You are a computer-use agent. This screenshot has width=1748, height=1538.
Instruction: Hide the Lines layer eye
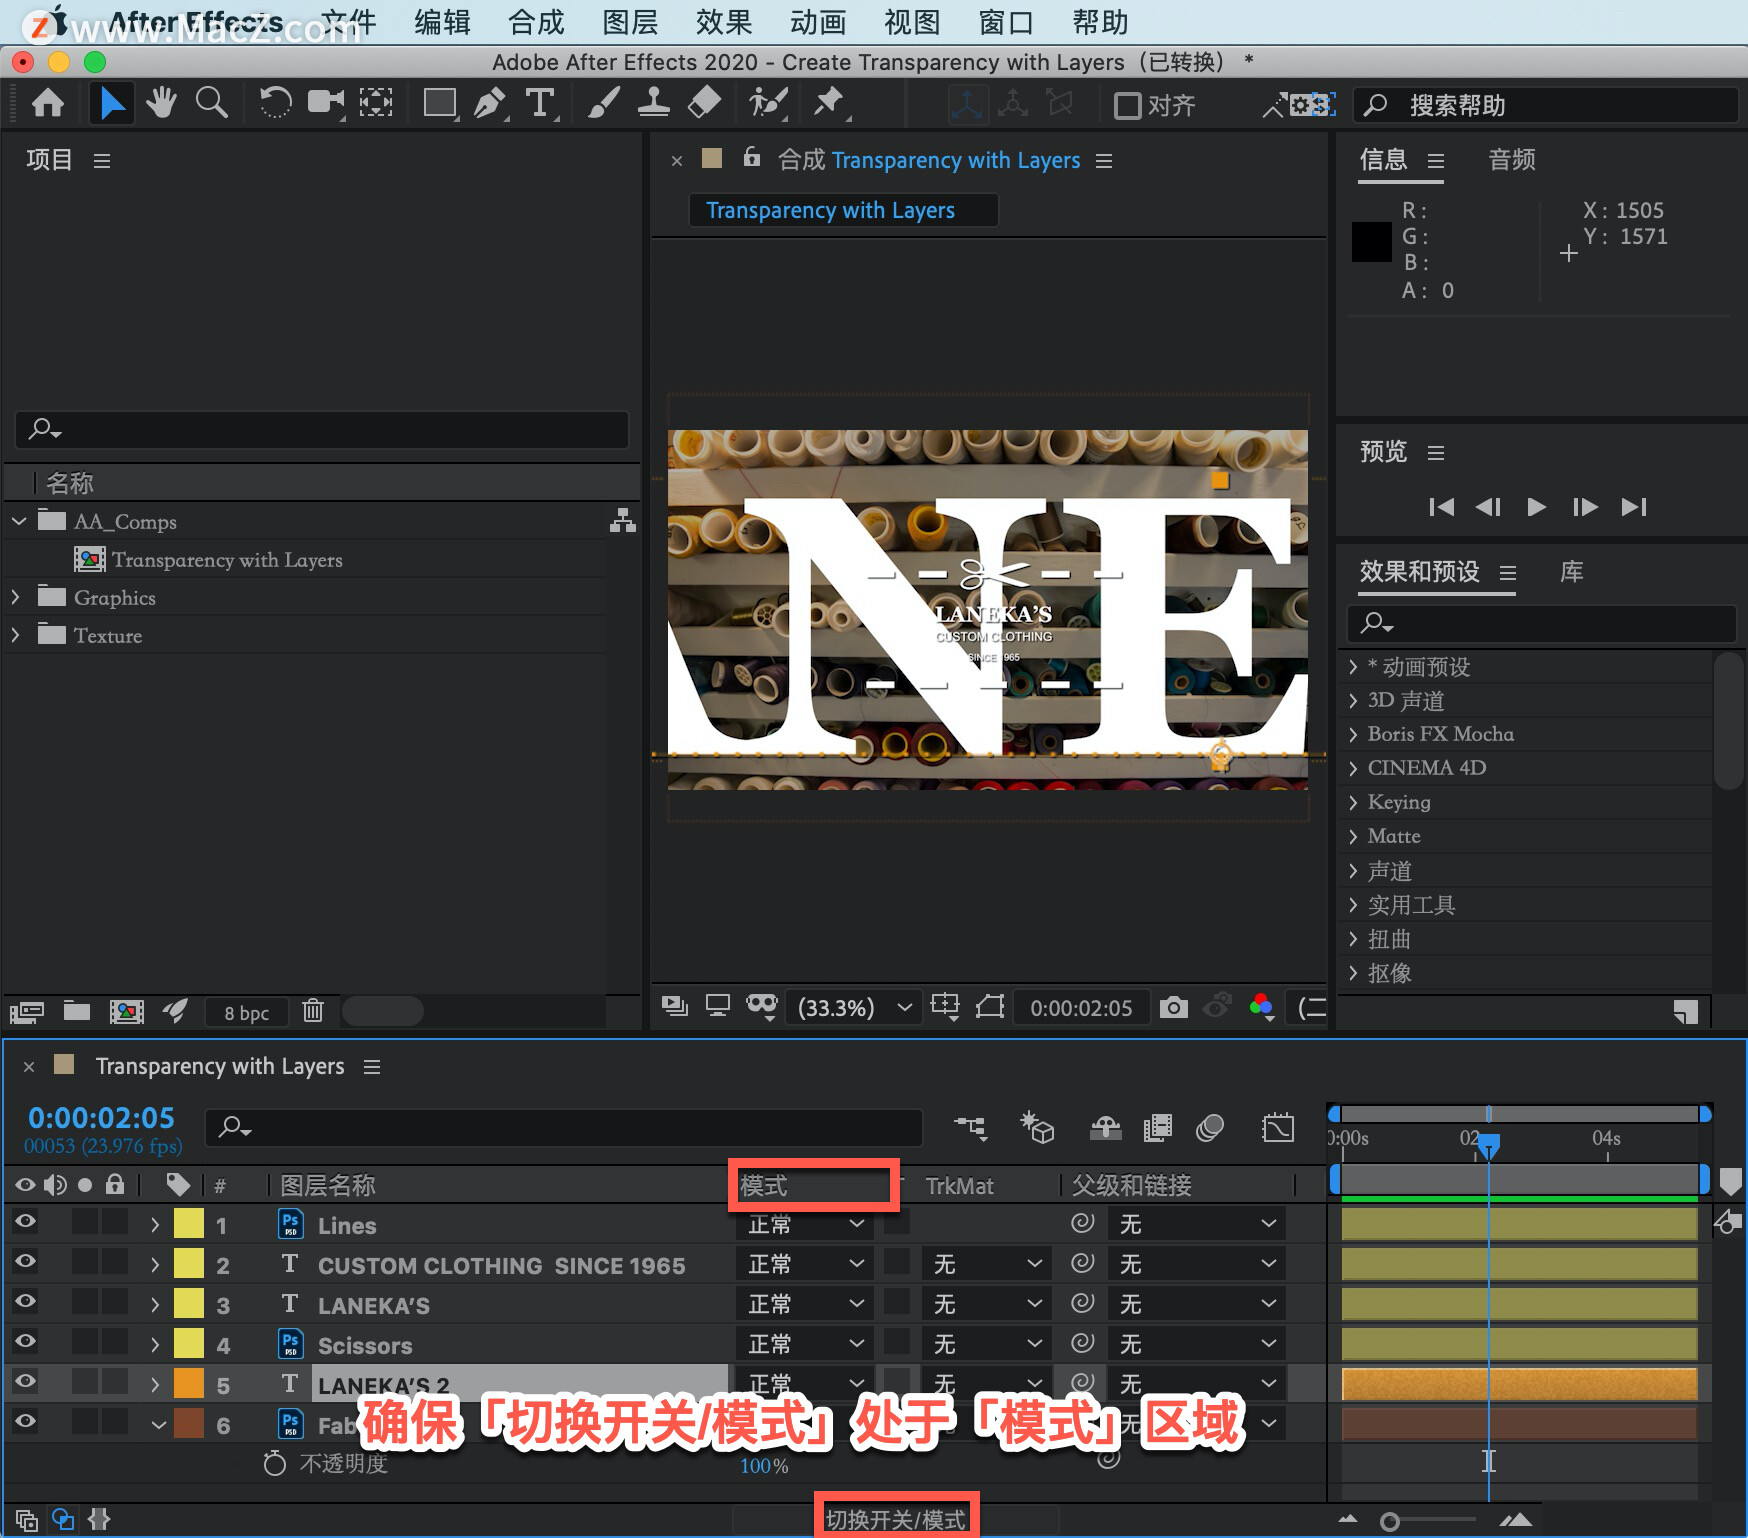[25, 1221]
